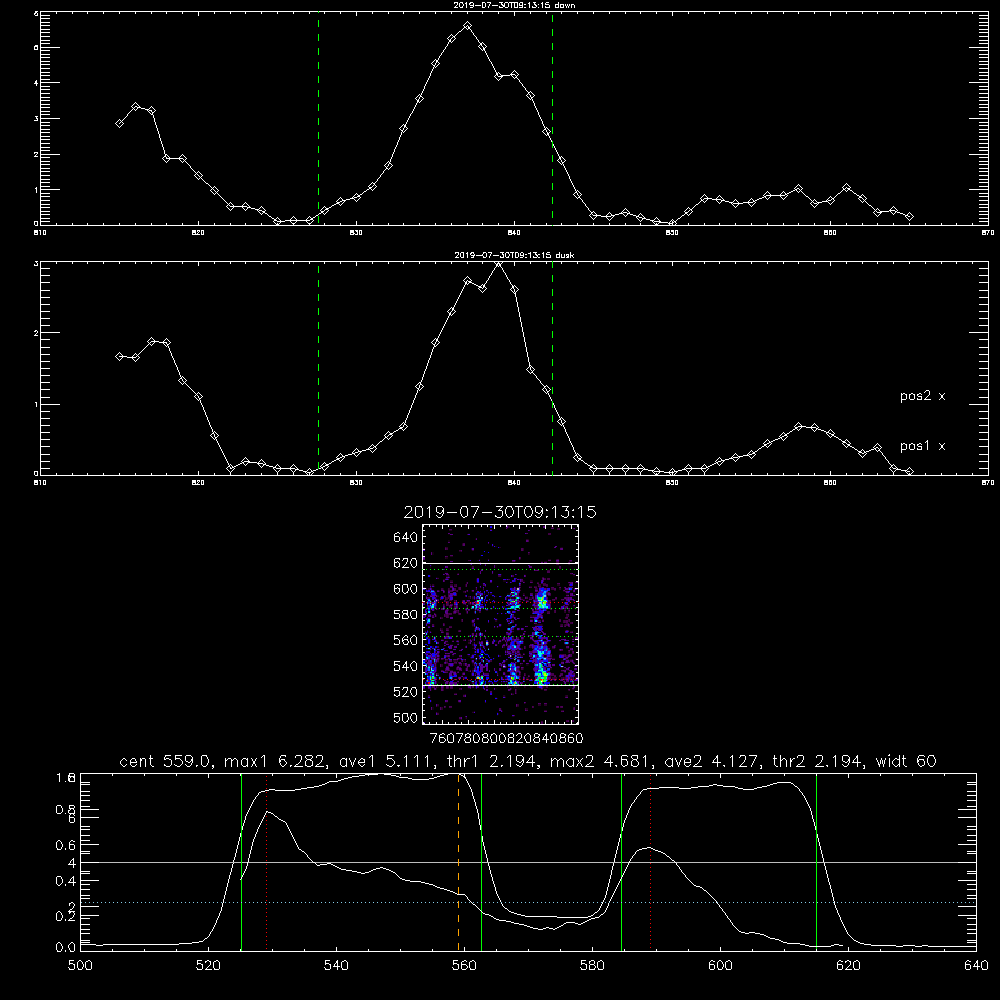The height and width of the screenshot is (1000, 1000).
Task: Click the lower white line in spectral image
Action: (x=501, y=686)
